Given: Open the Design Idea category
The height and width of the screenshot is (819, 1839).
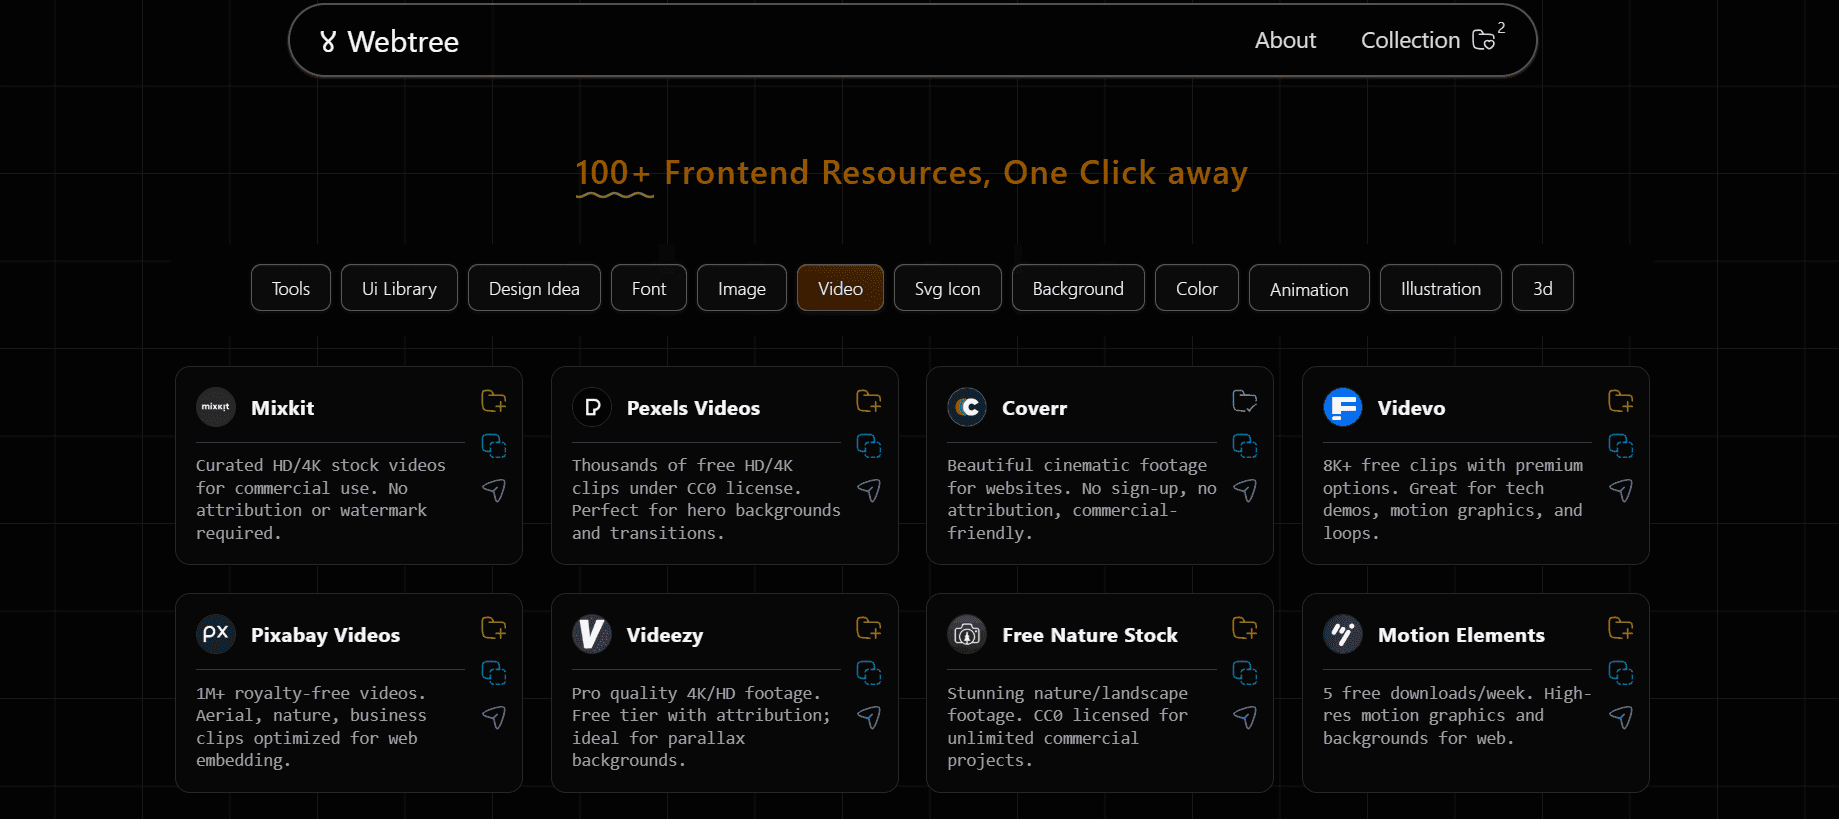Looking at the screenshot, I should [x=534, y=288].
